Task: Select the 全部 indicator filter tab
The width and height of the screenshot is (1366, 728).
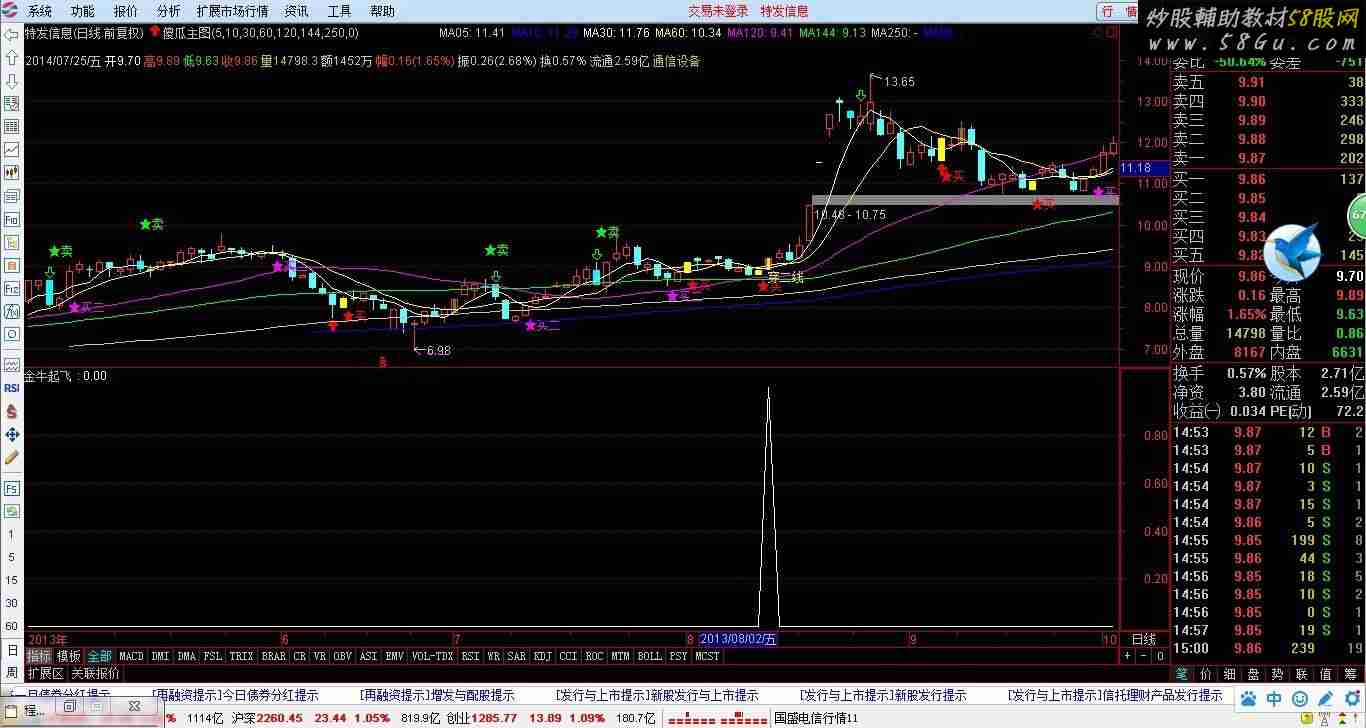Action: coord(99,656)
